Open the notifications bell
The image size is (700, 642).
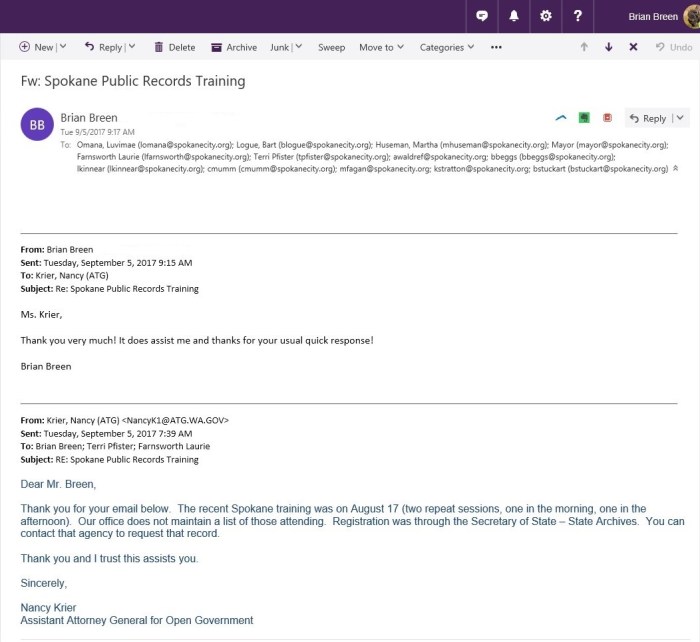click(x=514, y=16)
